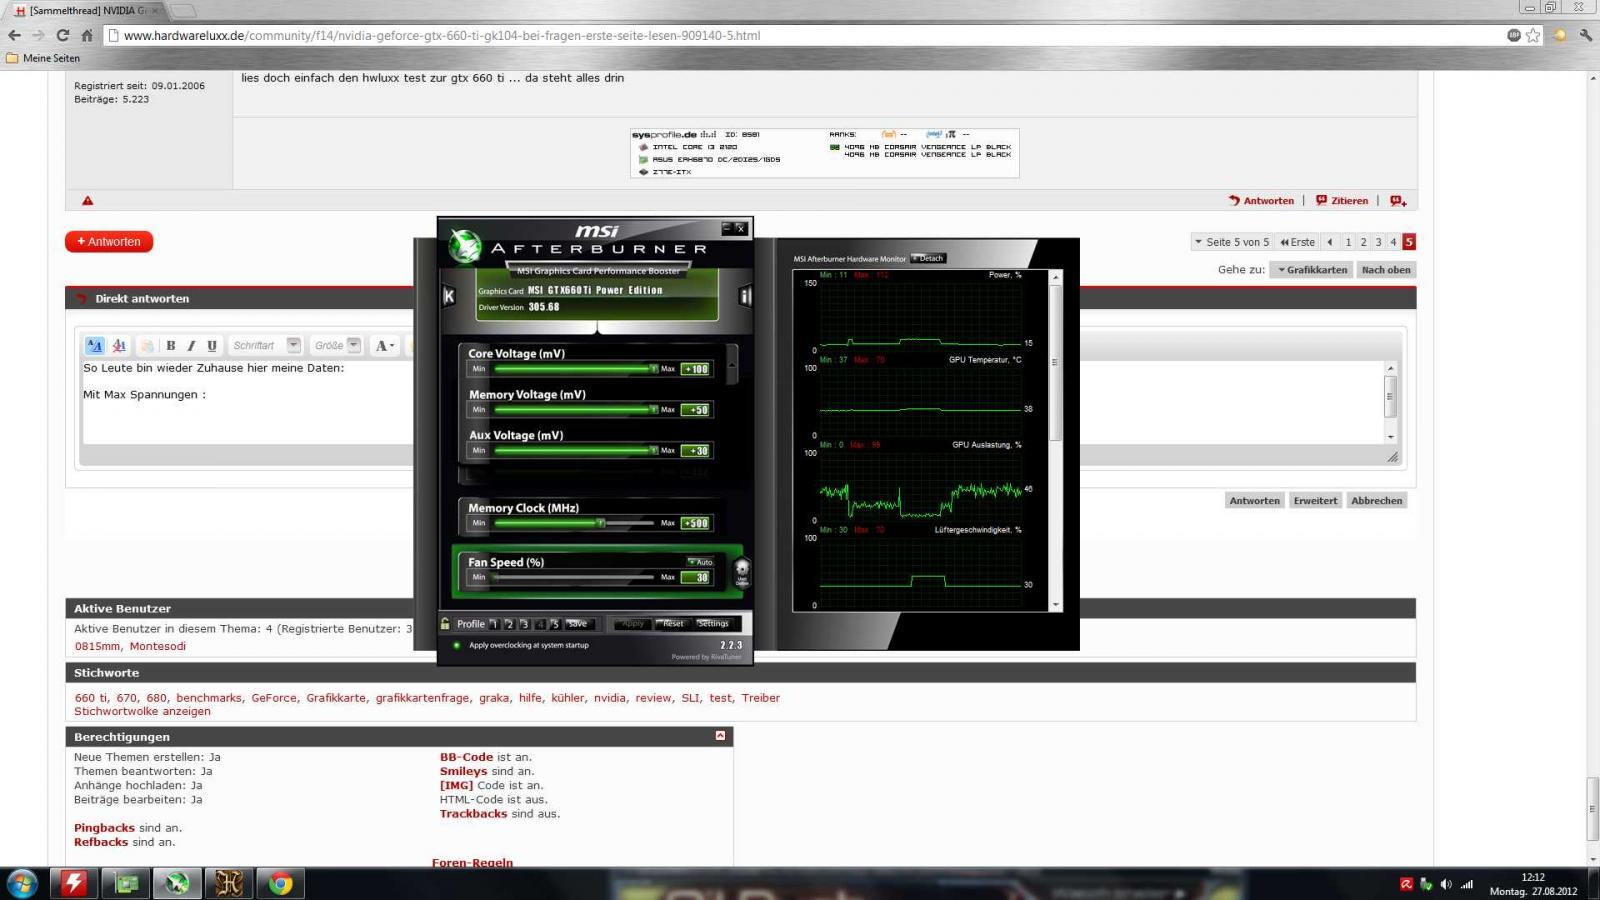This screenshot has width=1600, height=900.
Task: Go to thread page 1
Action: coord(1348,242)
